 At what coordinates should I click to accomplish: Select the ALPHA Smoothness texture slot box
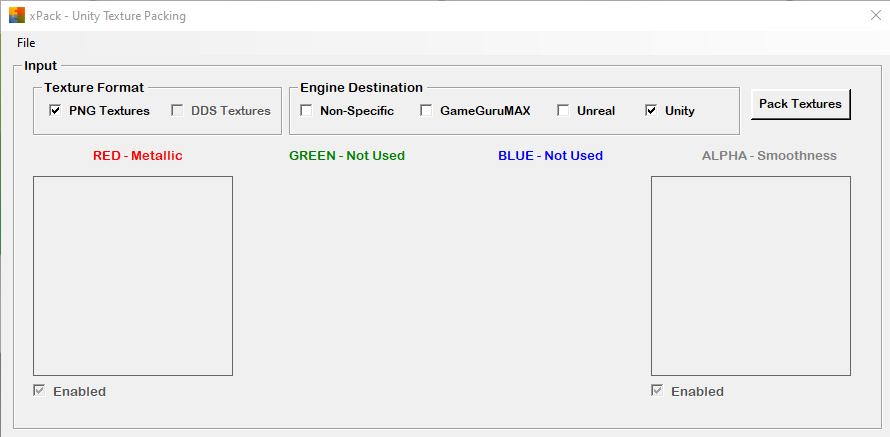pos(750,276)
